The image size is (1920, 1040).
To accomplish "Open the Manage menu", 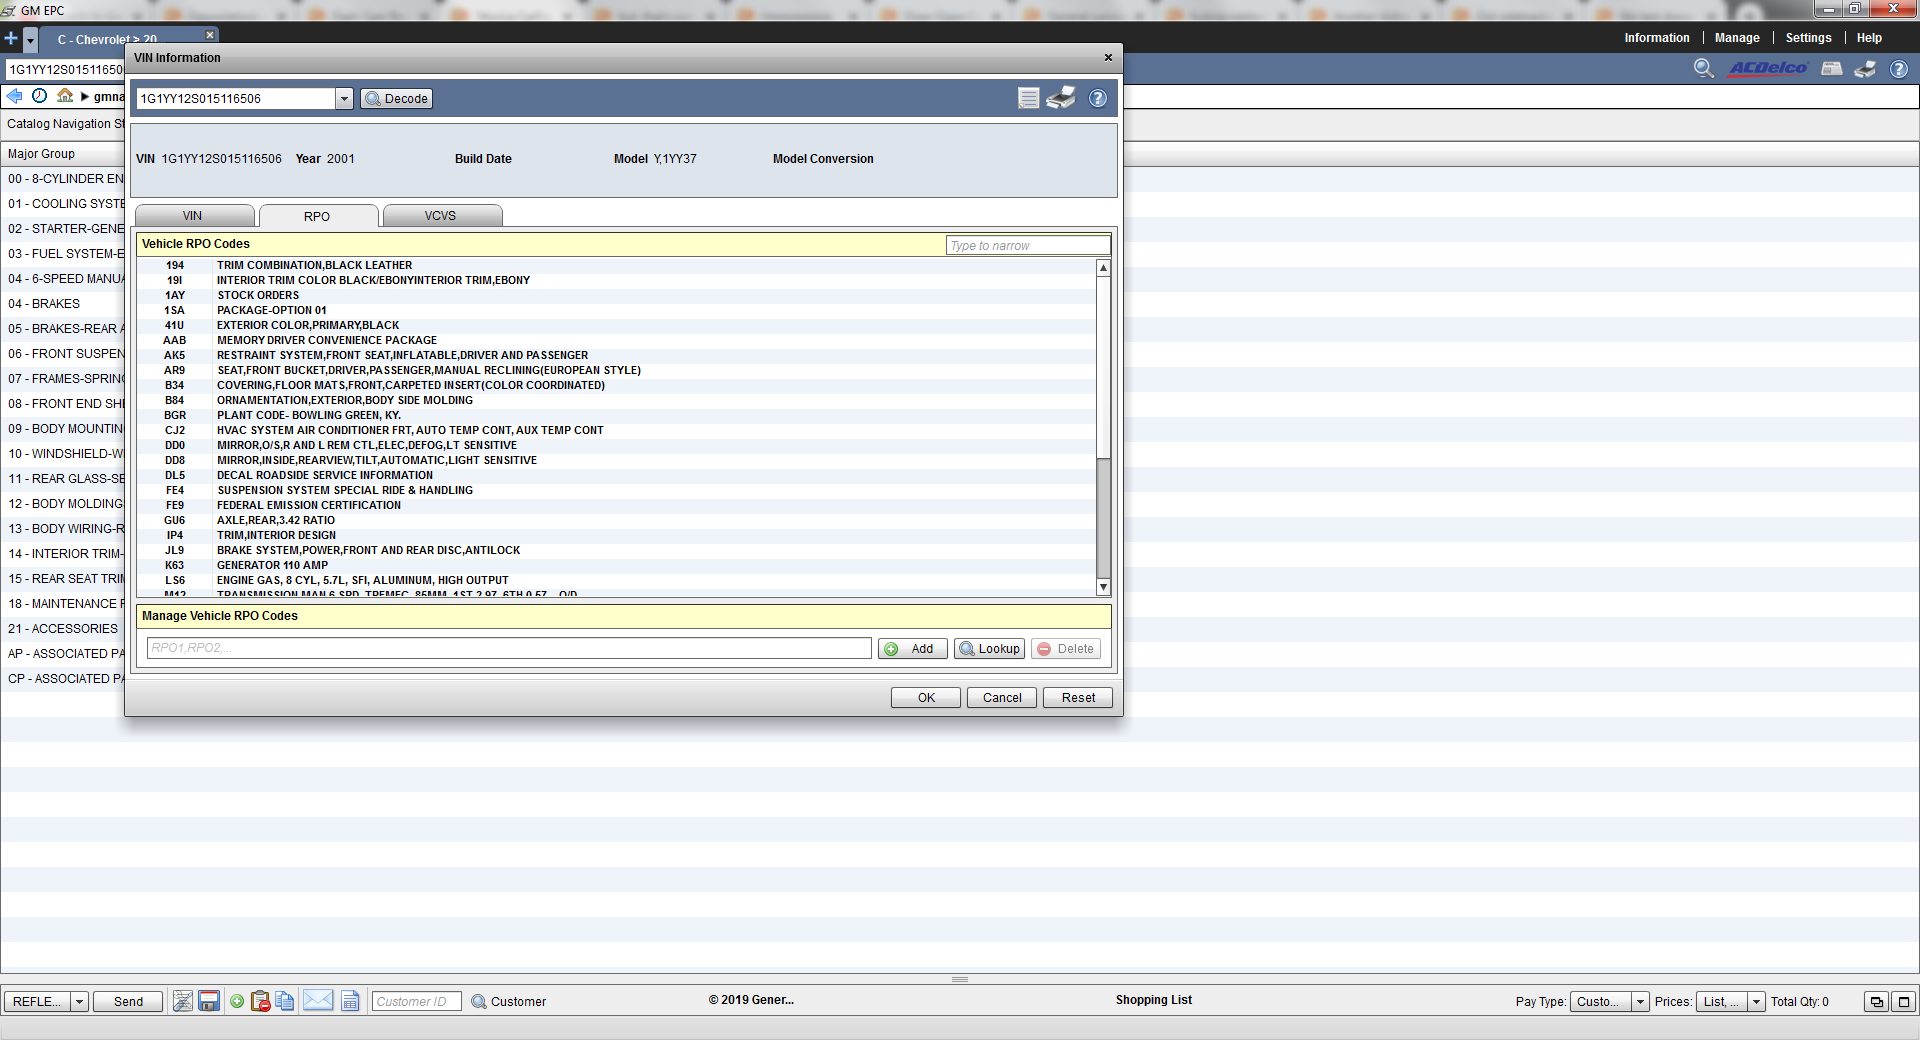I will pyautogui.click(x=1737, y=38).
